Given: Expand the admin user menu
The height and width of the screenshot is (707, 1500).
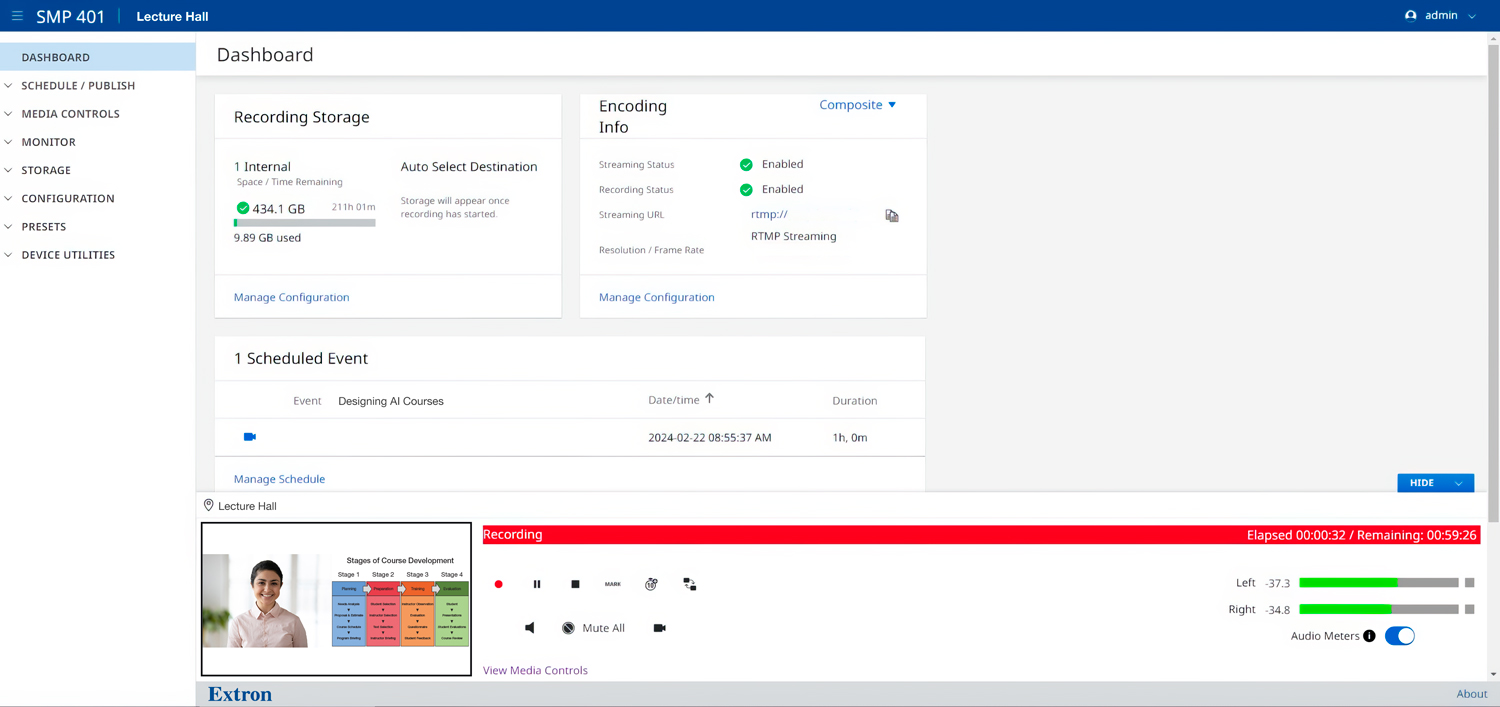Looking at the screenshot, I should coord(1440,16).
